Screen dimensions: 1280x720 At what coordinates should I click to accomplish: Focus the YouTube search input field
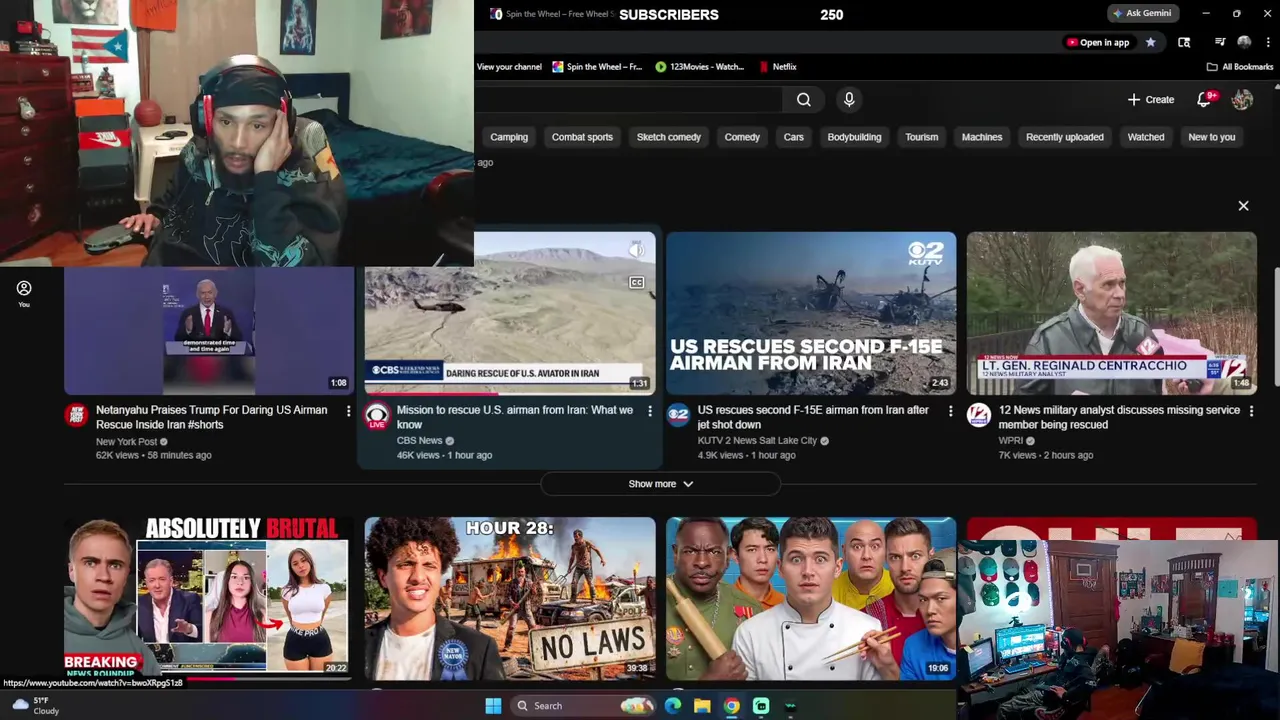[629, 99]
